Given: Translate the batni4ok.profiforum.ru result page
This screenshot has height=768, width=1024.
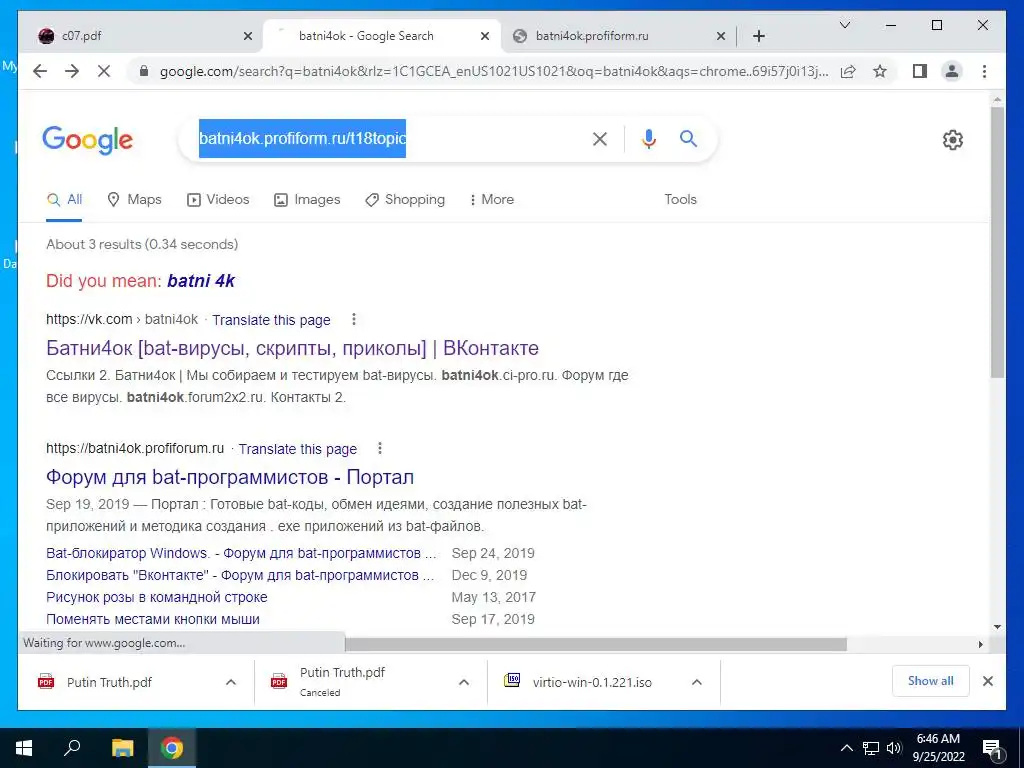Looking at the screenshot, I should click(x=297, y=449).
